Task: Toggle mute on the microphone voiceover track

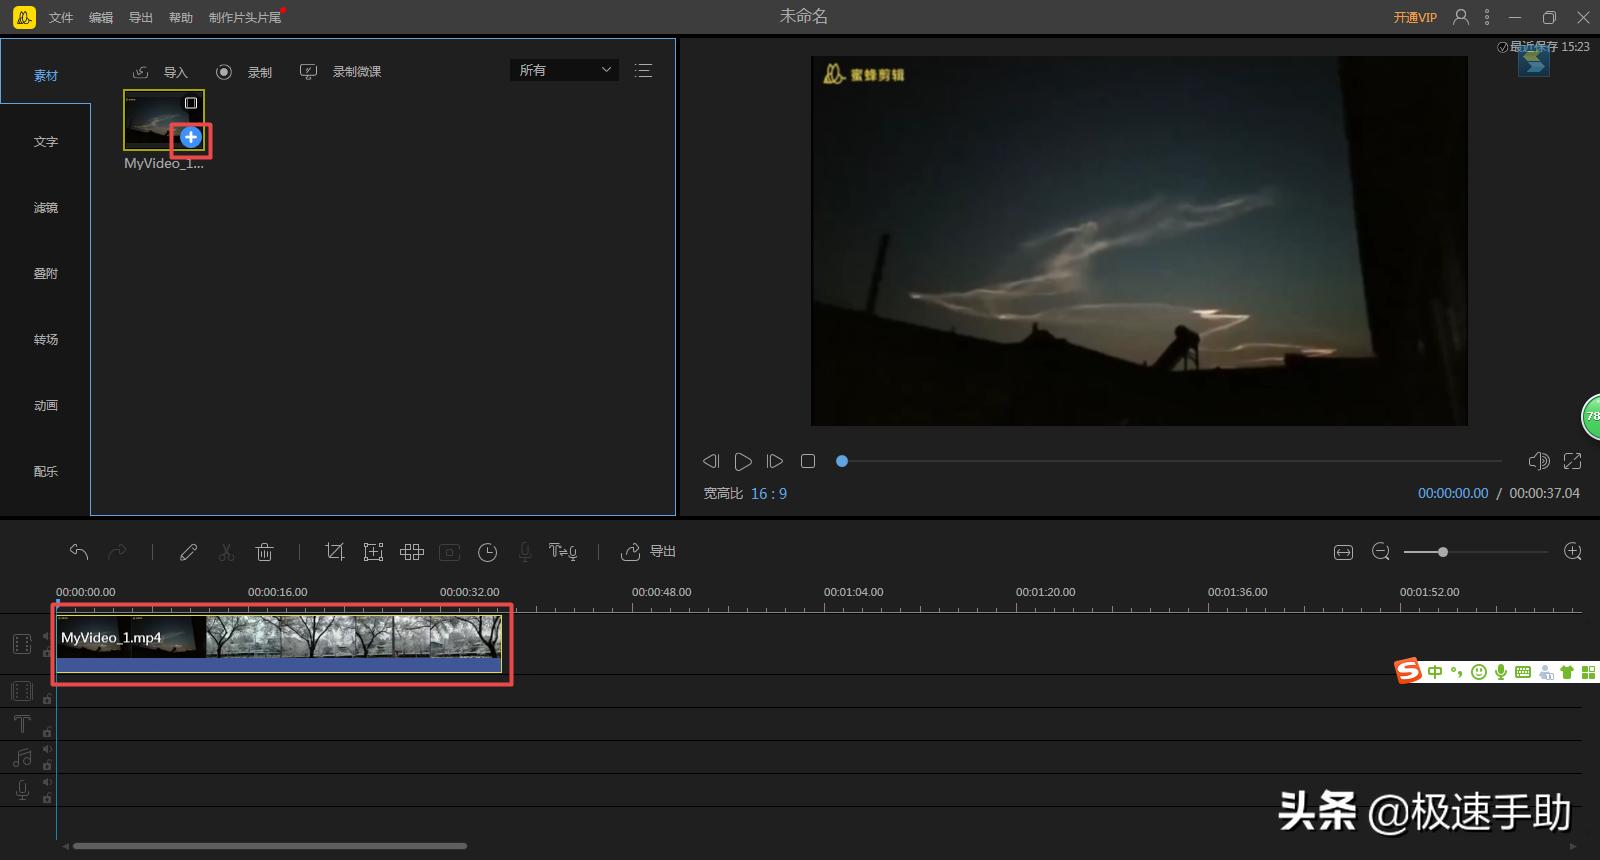Action: 47,782
